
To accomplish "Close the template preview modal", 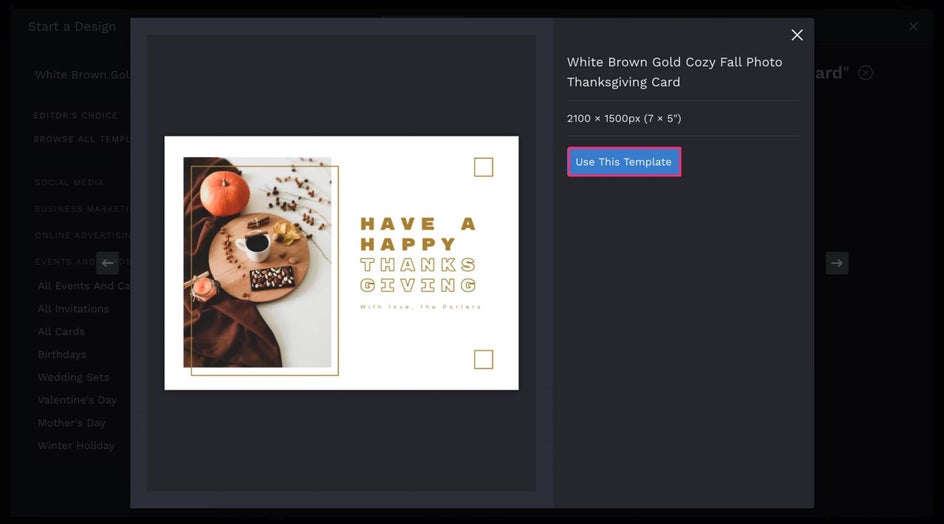I will pos(796,35).
